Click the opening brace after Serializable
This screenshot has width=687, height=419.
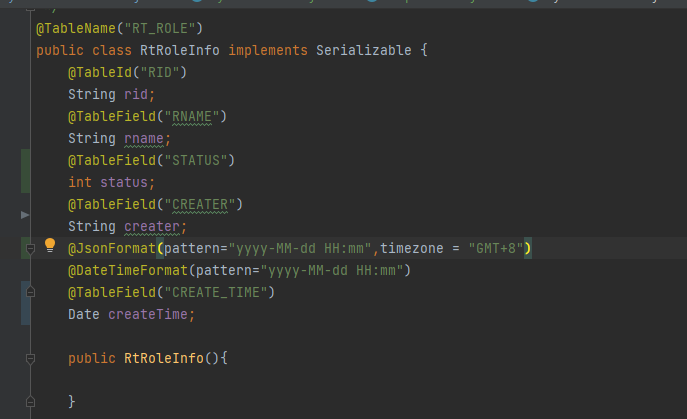coord(424,50)
